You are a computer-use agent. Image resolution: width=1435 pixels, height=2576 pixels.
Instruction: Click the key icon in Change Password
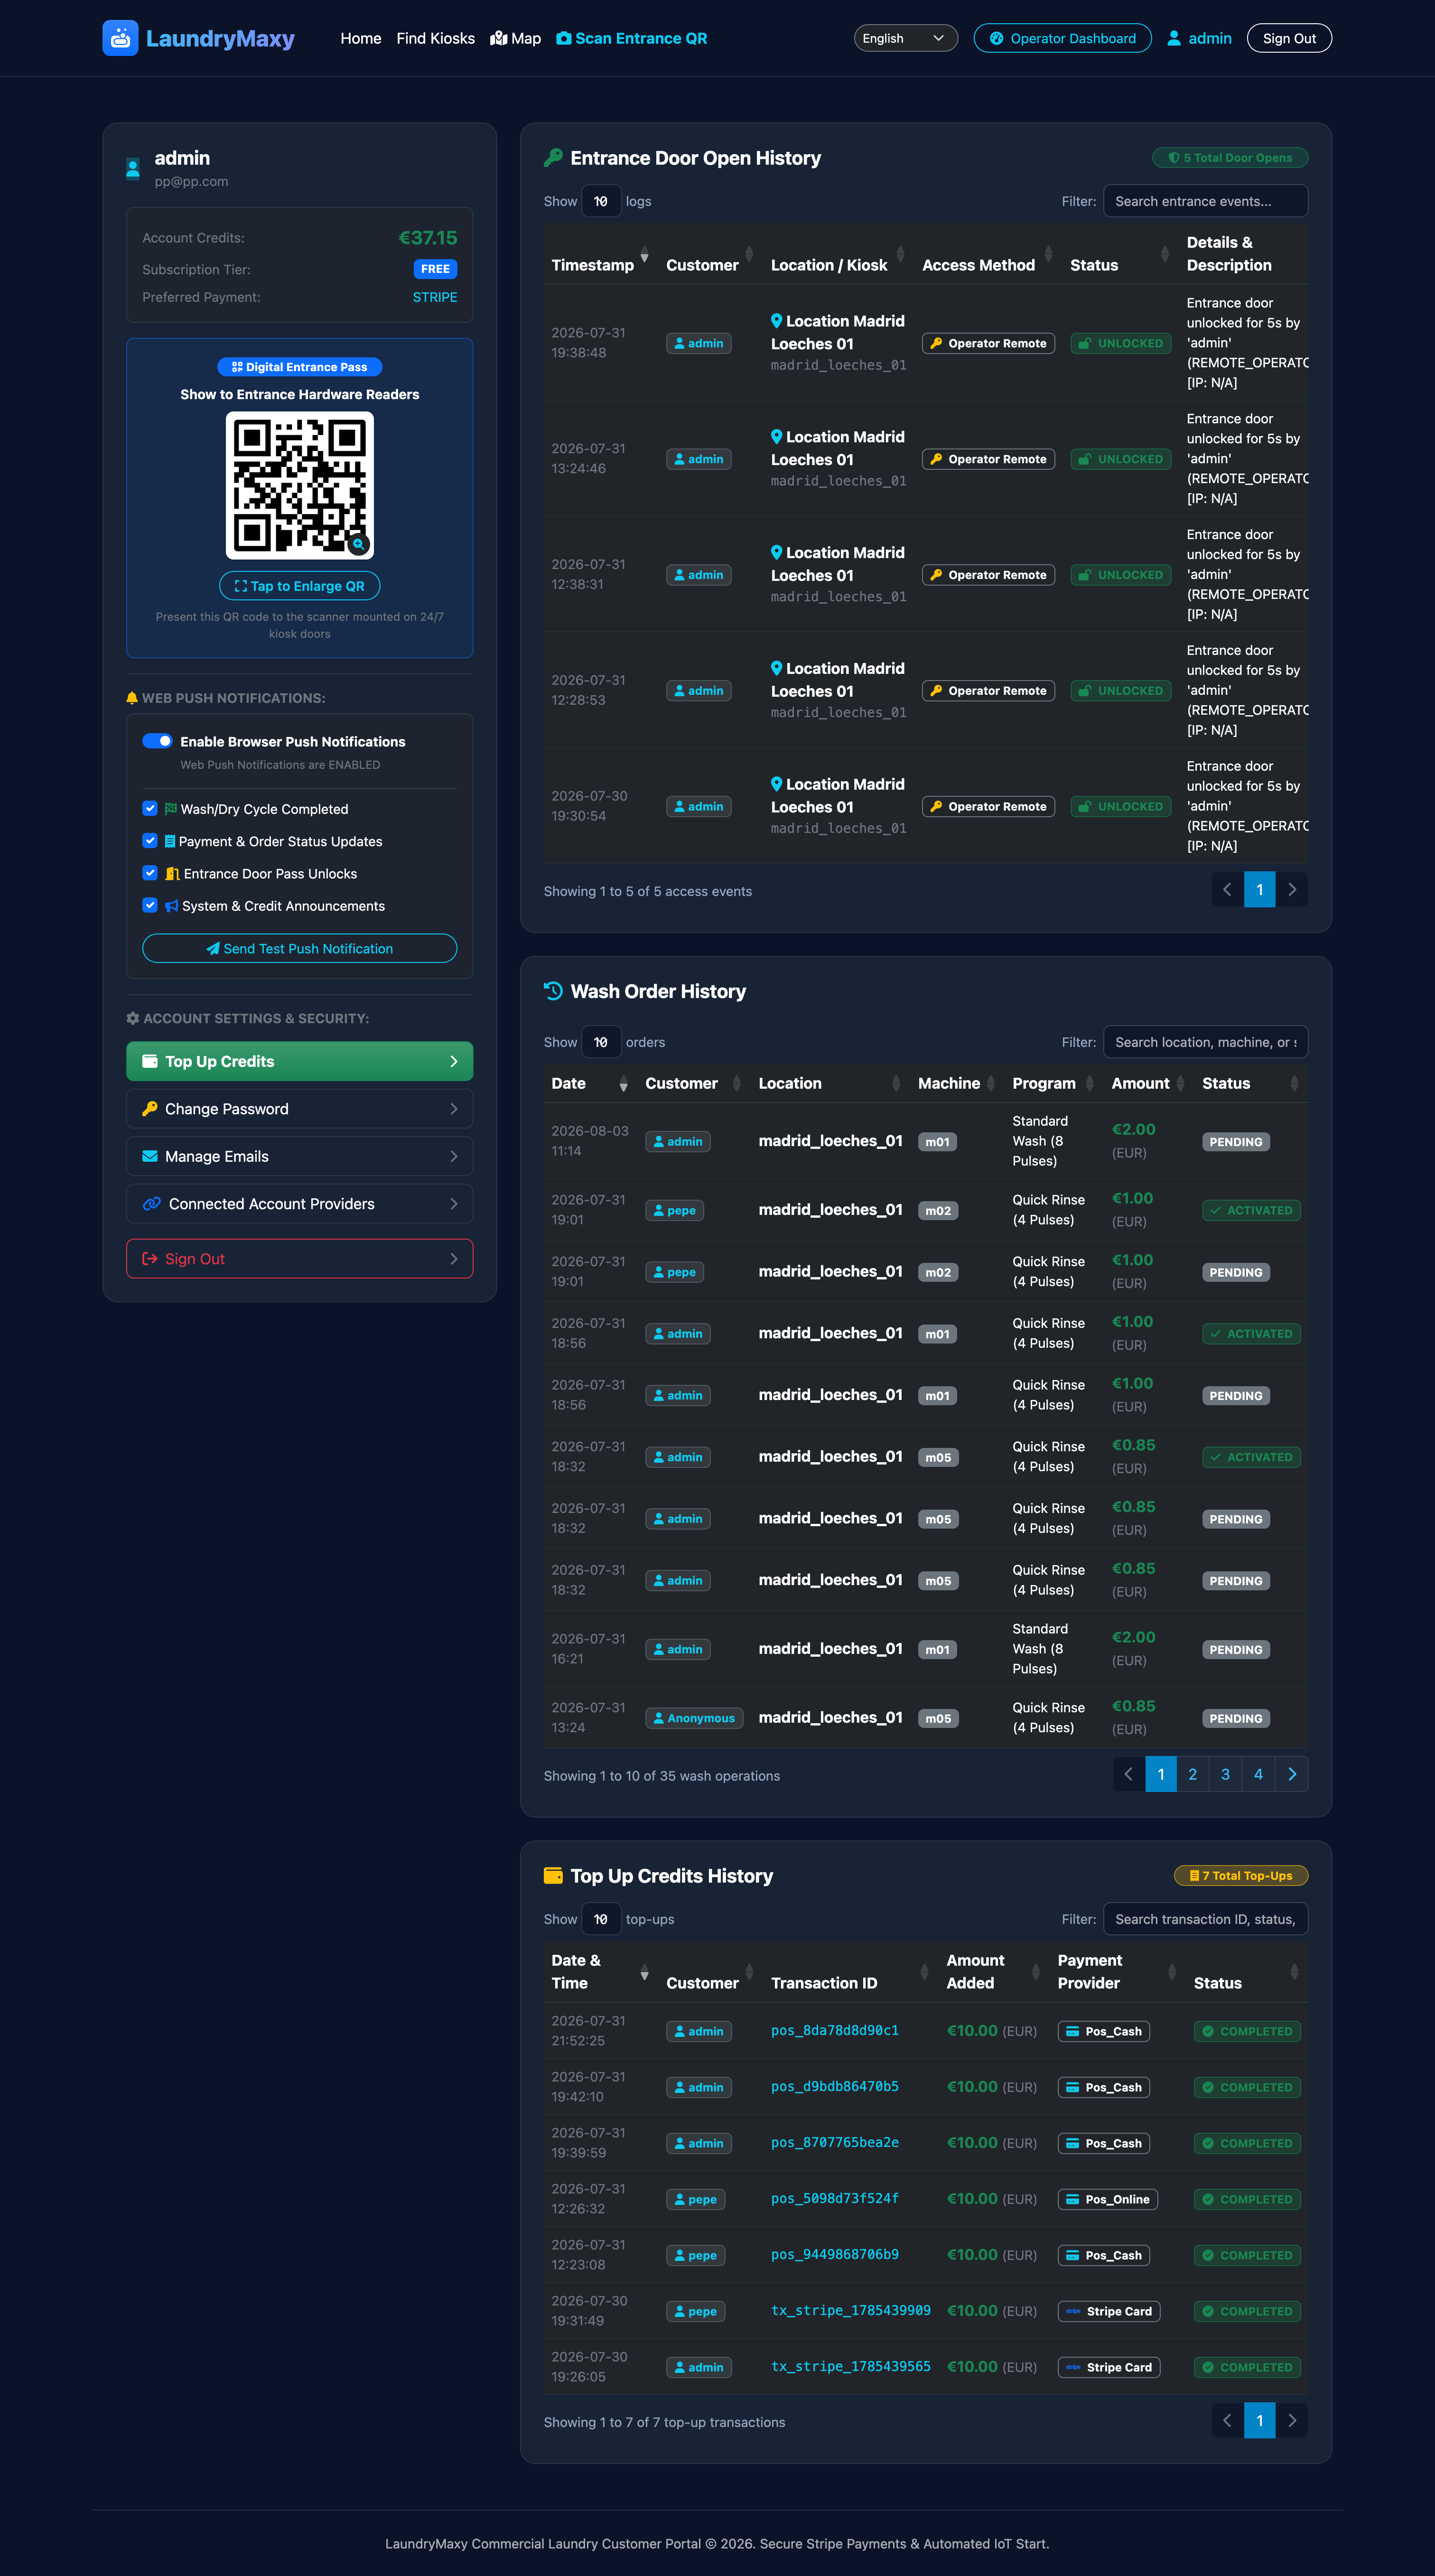coord(150,1108)
